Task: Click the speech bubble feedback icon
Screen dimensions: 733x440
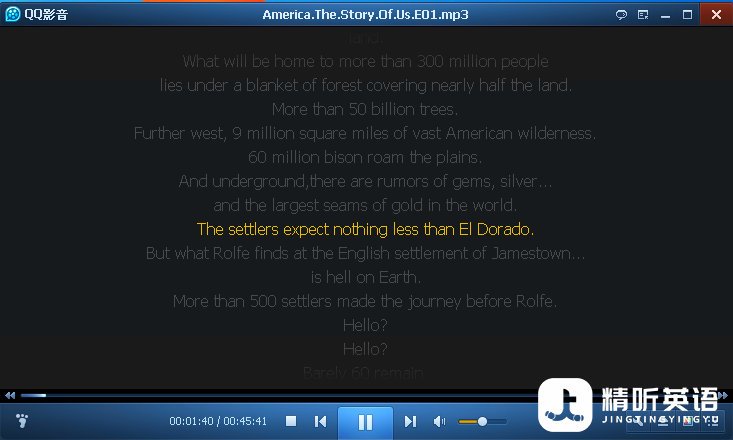Action: tap(621, 15)
